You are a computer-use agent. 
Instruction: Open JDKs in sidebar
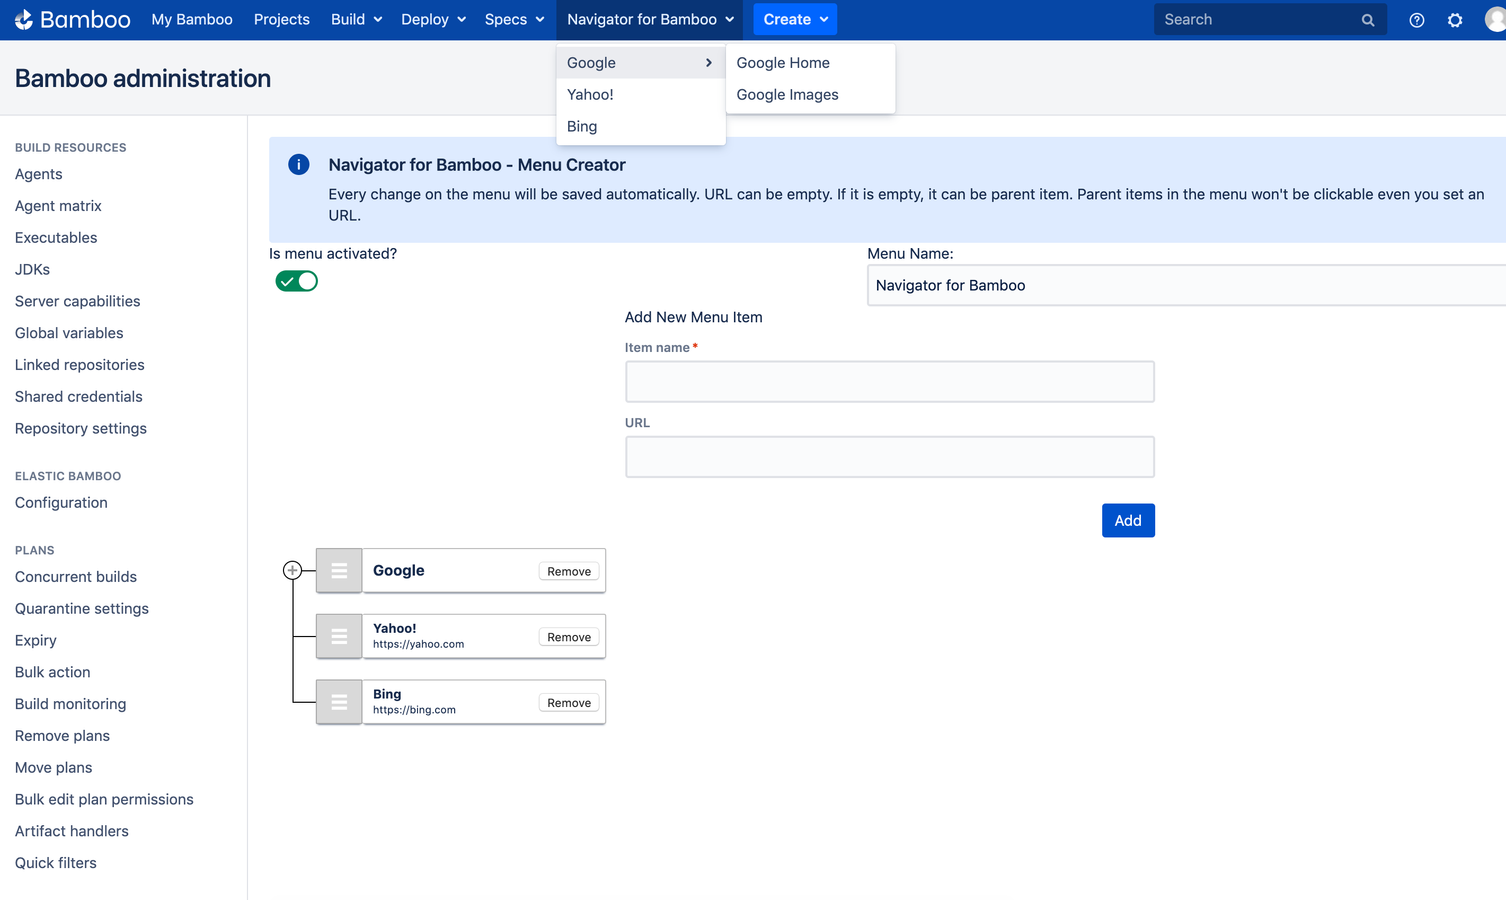[32, 270]
